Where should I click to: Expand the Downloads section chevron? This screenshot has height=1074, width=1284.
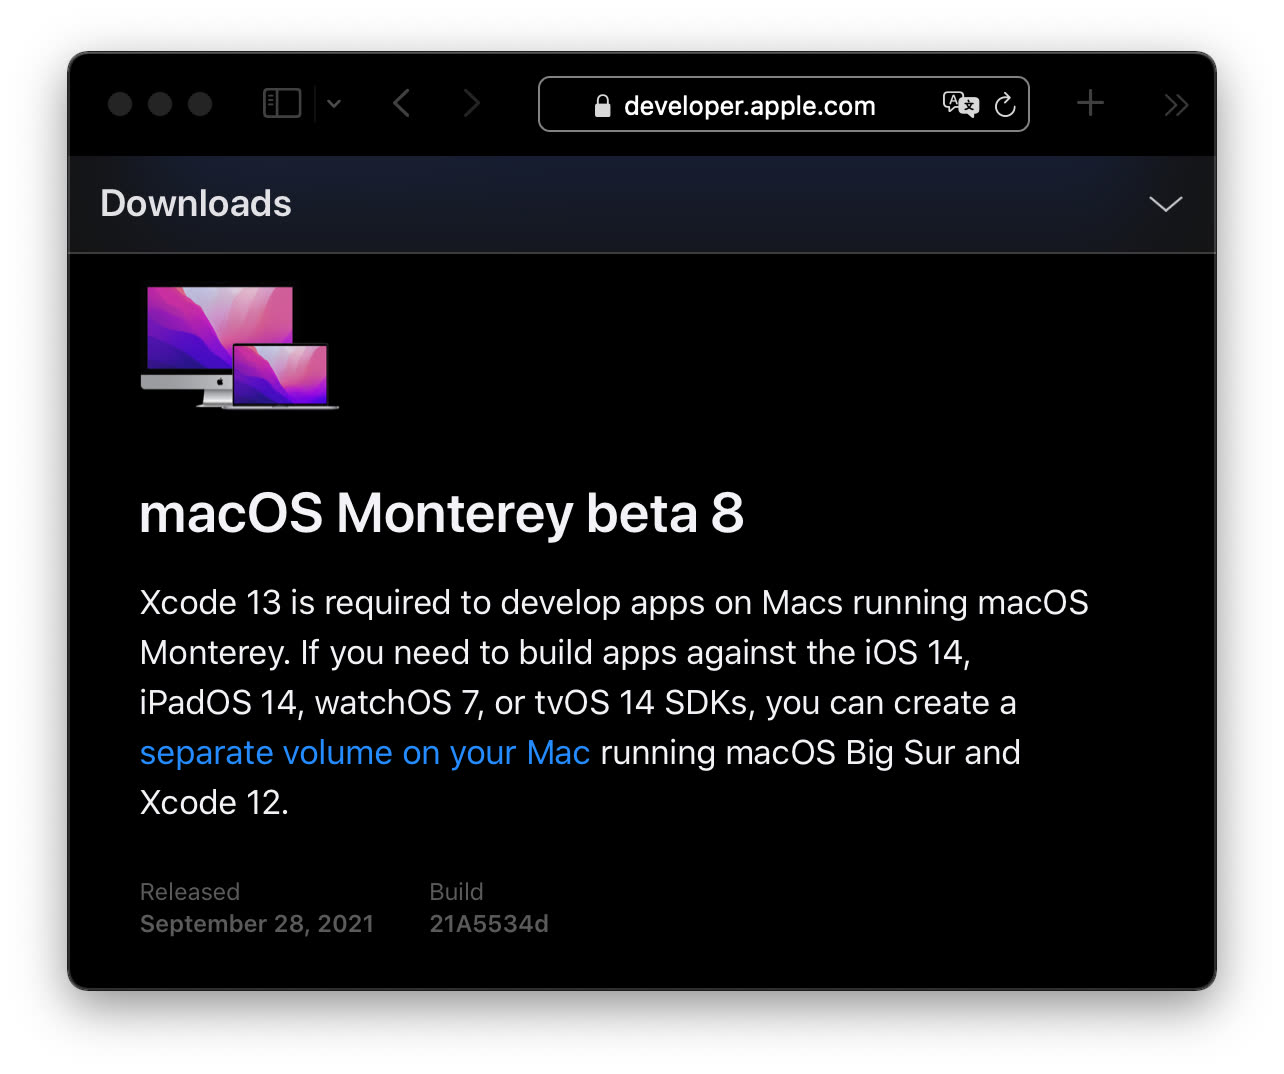[1166, 204]
